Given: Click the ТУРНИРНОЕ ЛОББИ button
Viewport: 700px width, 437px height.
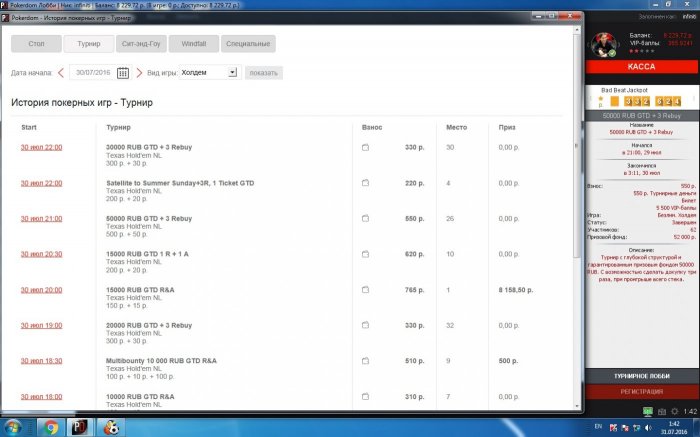Looking at the screenshot, I should coord(642,376).
